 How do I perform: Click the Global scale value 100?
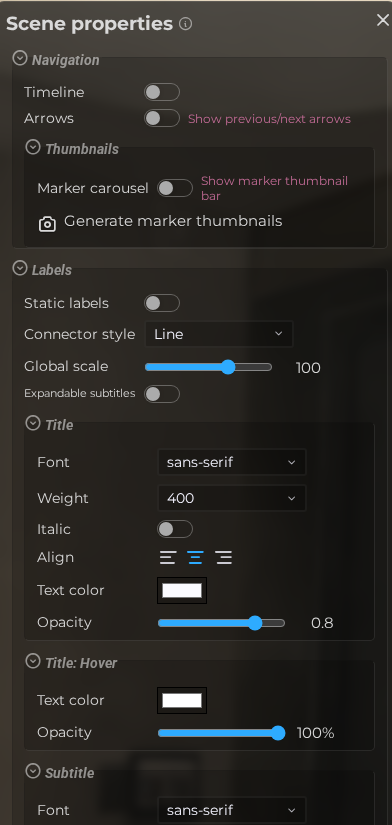pyautogui.click(x=308, y=368)
